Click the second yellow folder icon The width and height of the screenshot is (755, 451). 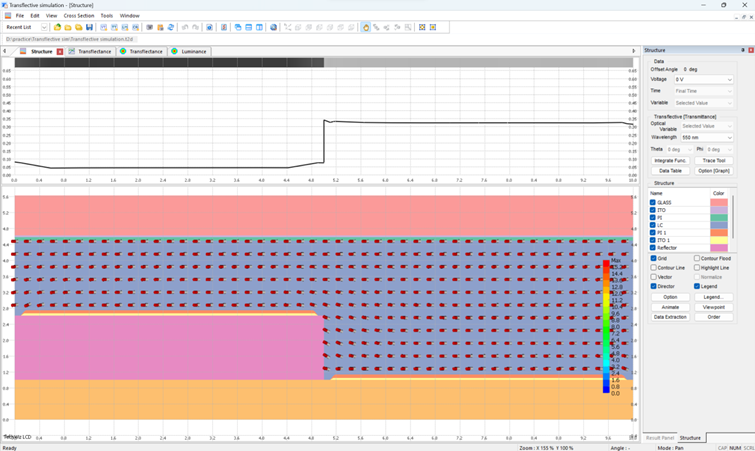[x=68, y=27]
